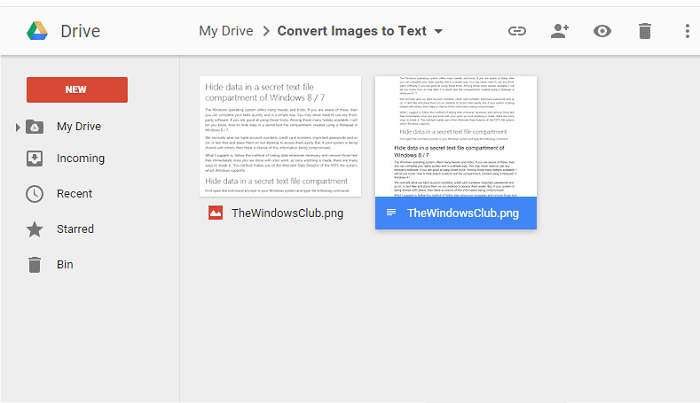Open Convert Images to Text folder dropdown
The image size is (700, 403).
[439, 31]
